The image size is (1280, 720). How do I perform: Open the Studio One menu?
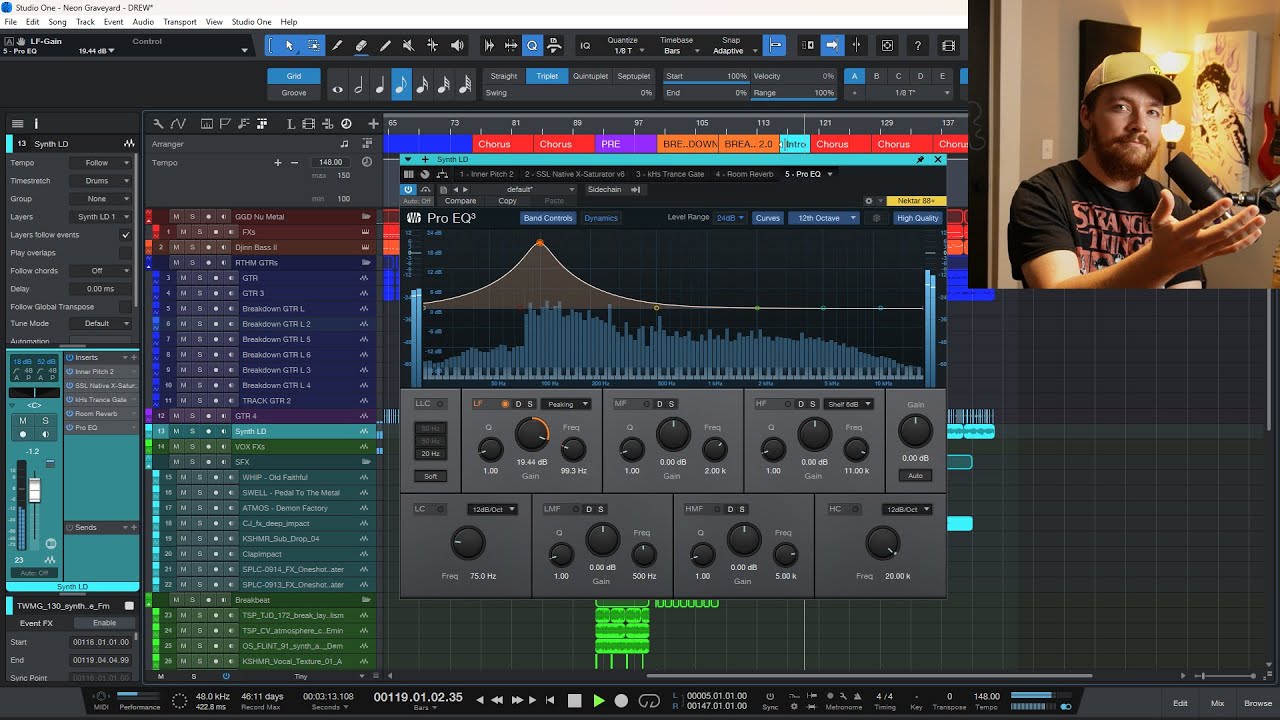pos(251,22)
